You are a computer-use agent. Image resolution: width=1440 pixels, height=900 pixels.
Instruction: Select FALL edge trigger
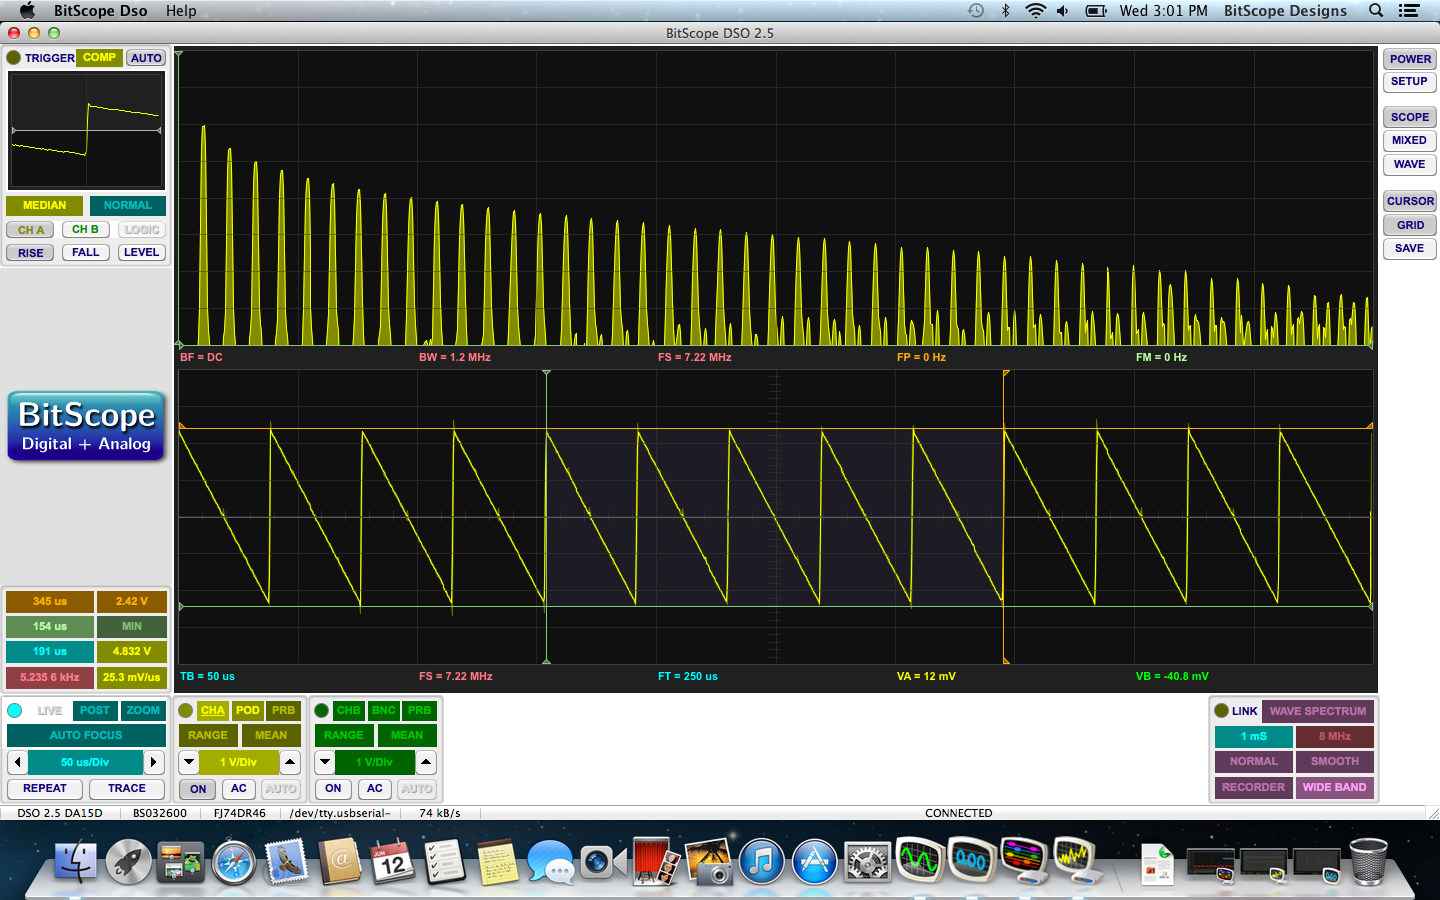[x=86, y=253]
